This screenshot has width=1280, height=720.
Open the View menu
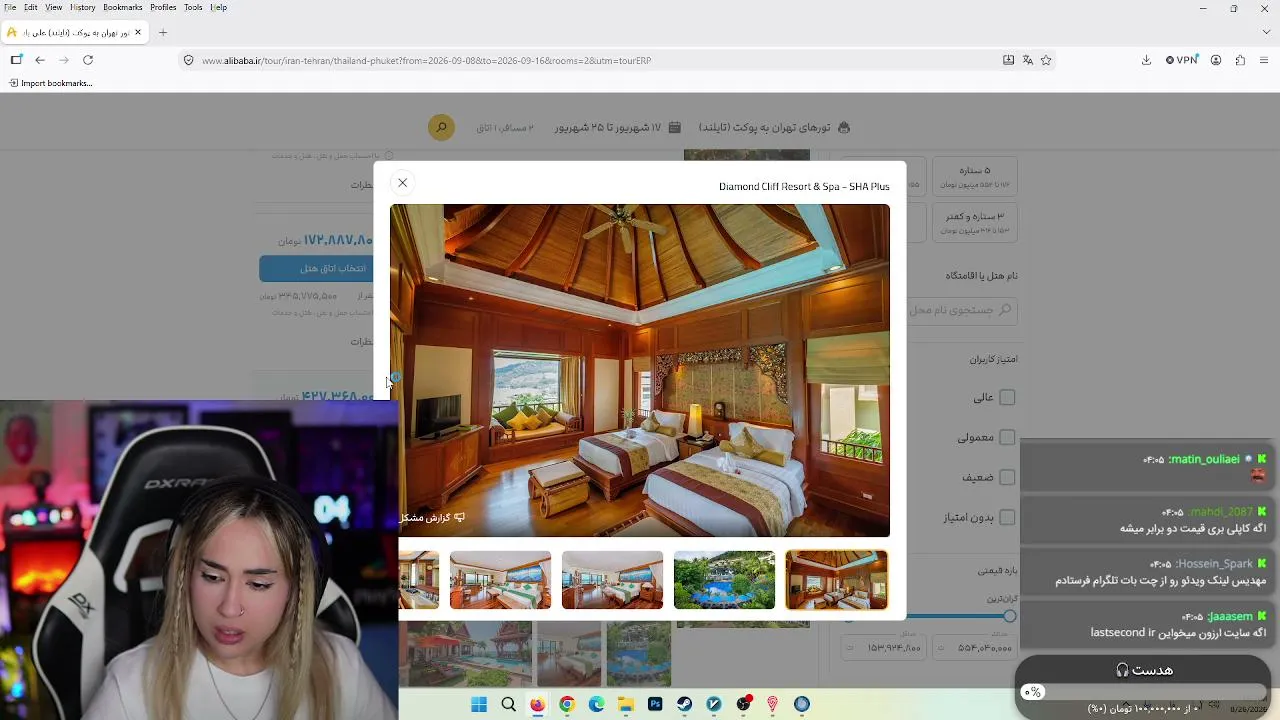pyautogui.click(x=54, y=7)
